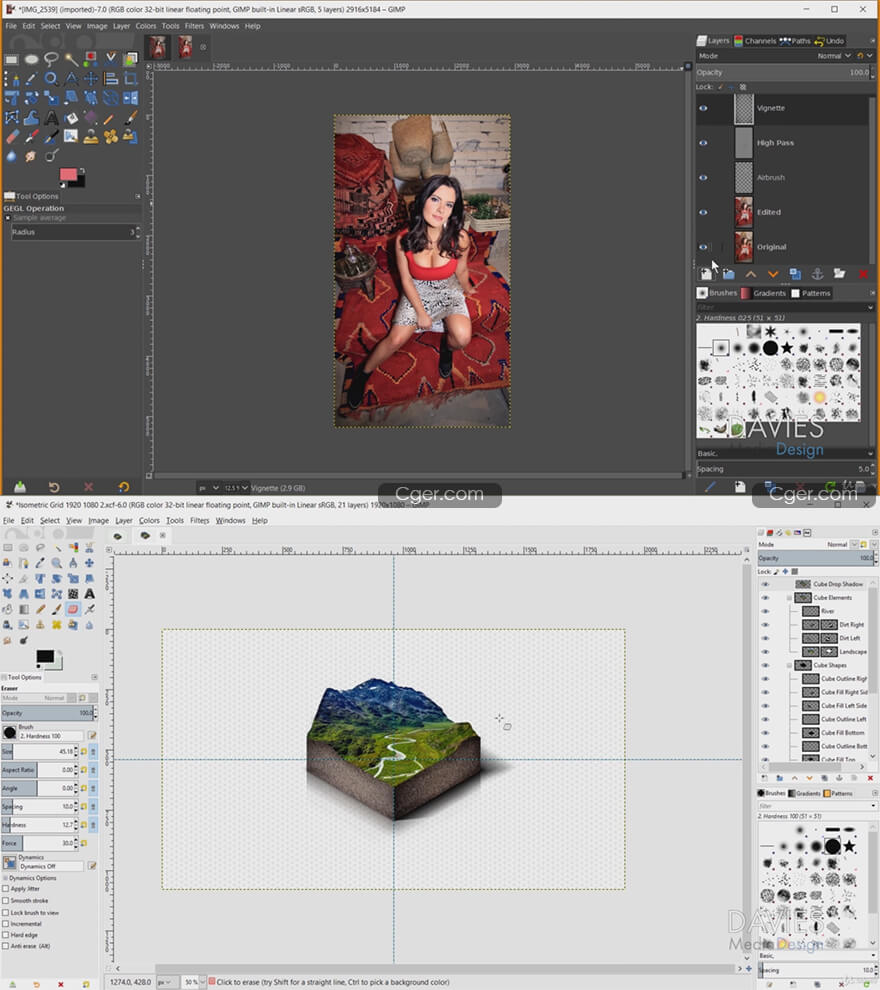Viewport: 880px width, 990px height.
Task: Expand Dynamics Options section
Action: tap(5, 878)
